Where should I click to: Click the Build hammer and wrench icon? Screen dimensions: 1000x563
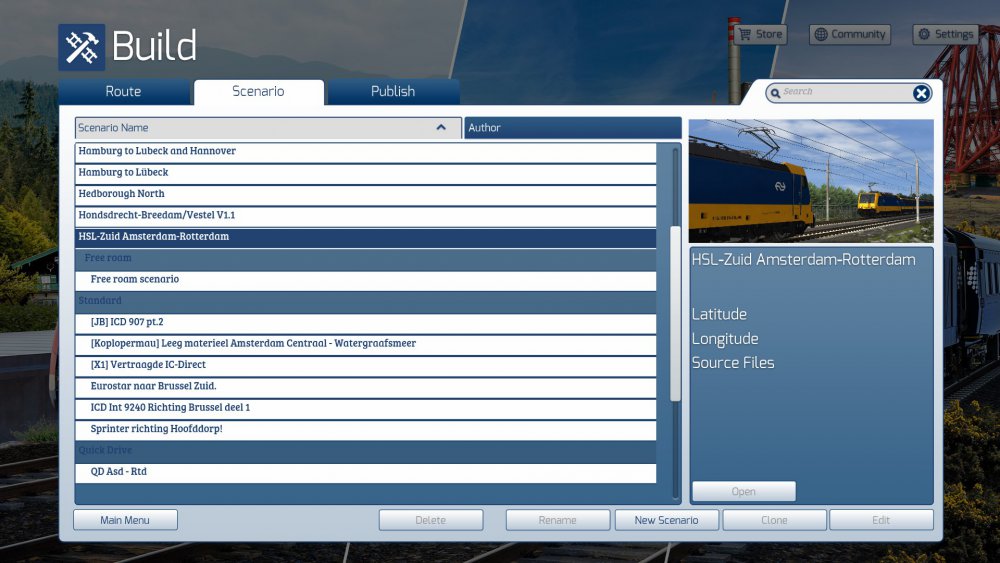click(x=81, y=47)
